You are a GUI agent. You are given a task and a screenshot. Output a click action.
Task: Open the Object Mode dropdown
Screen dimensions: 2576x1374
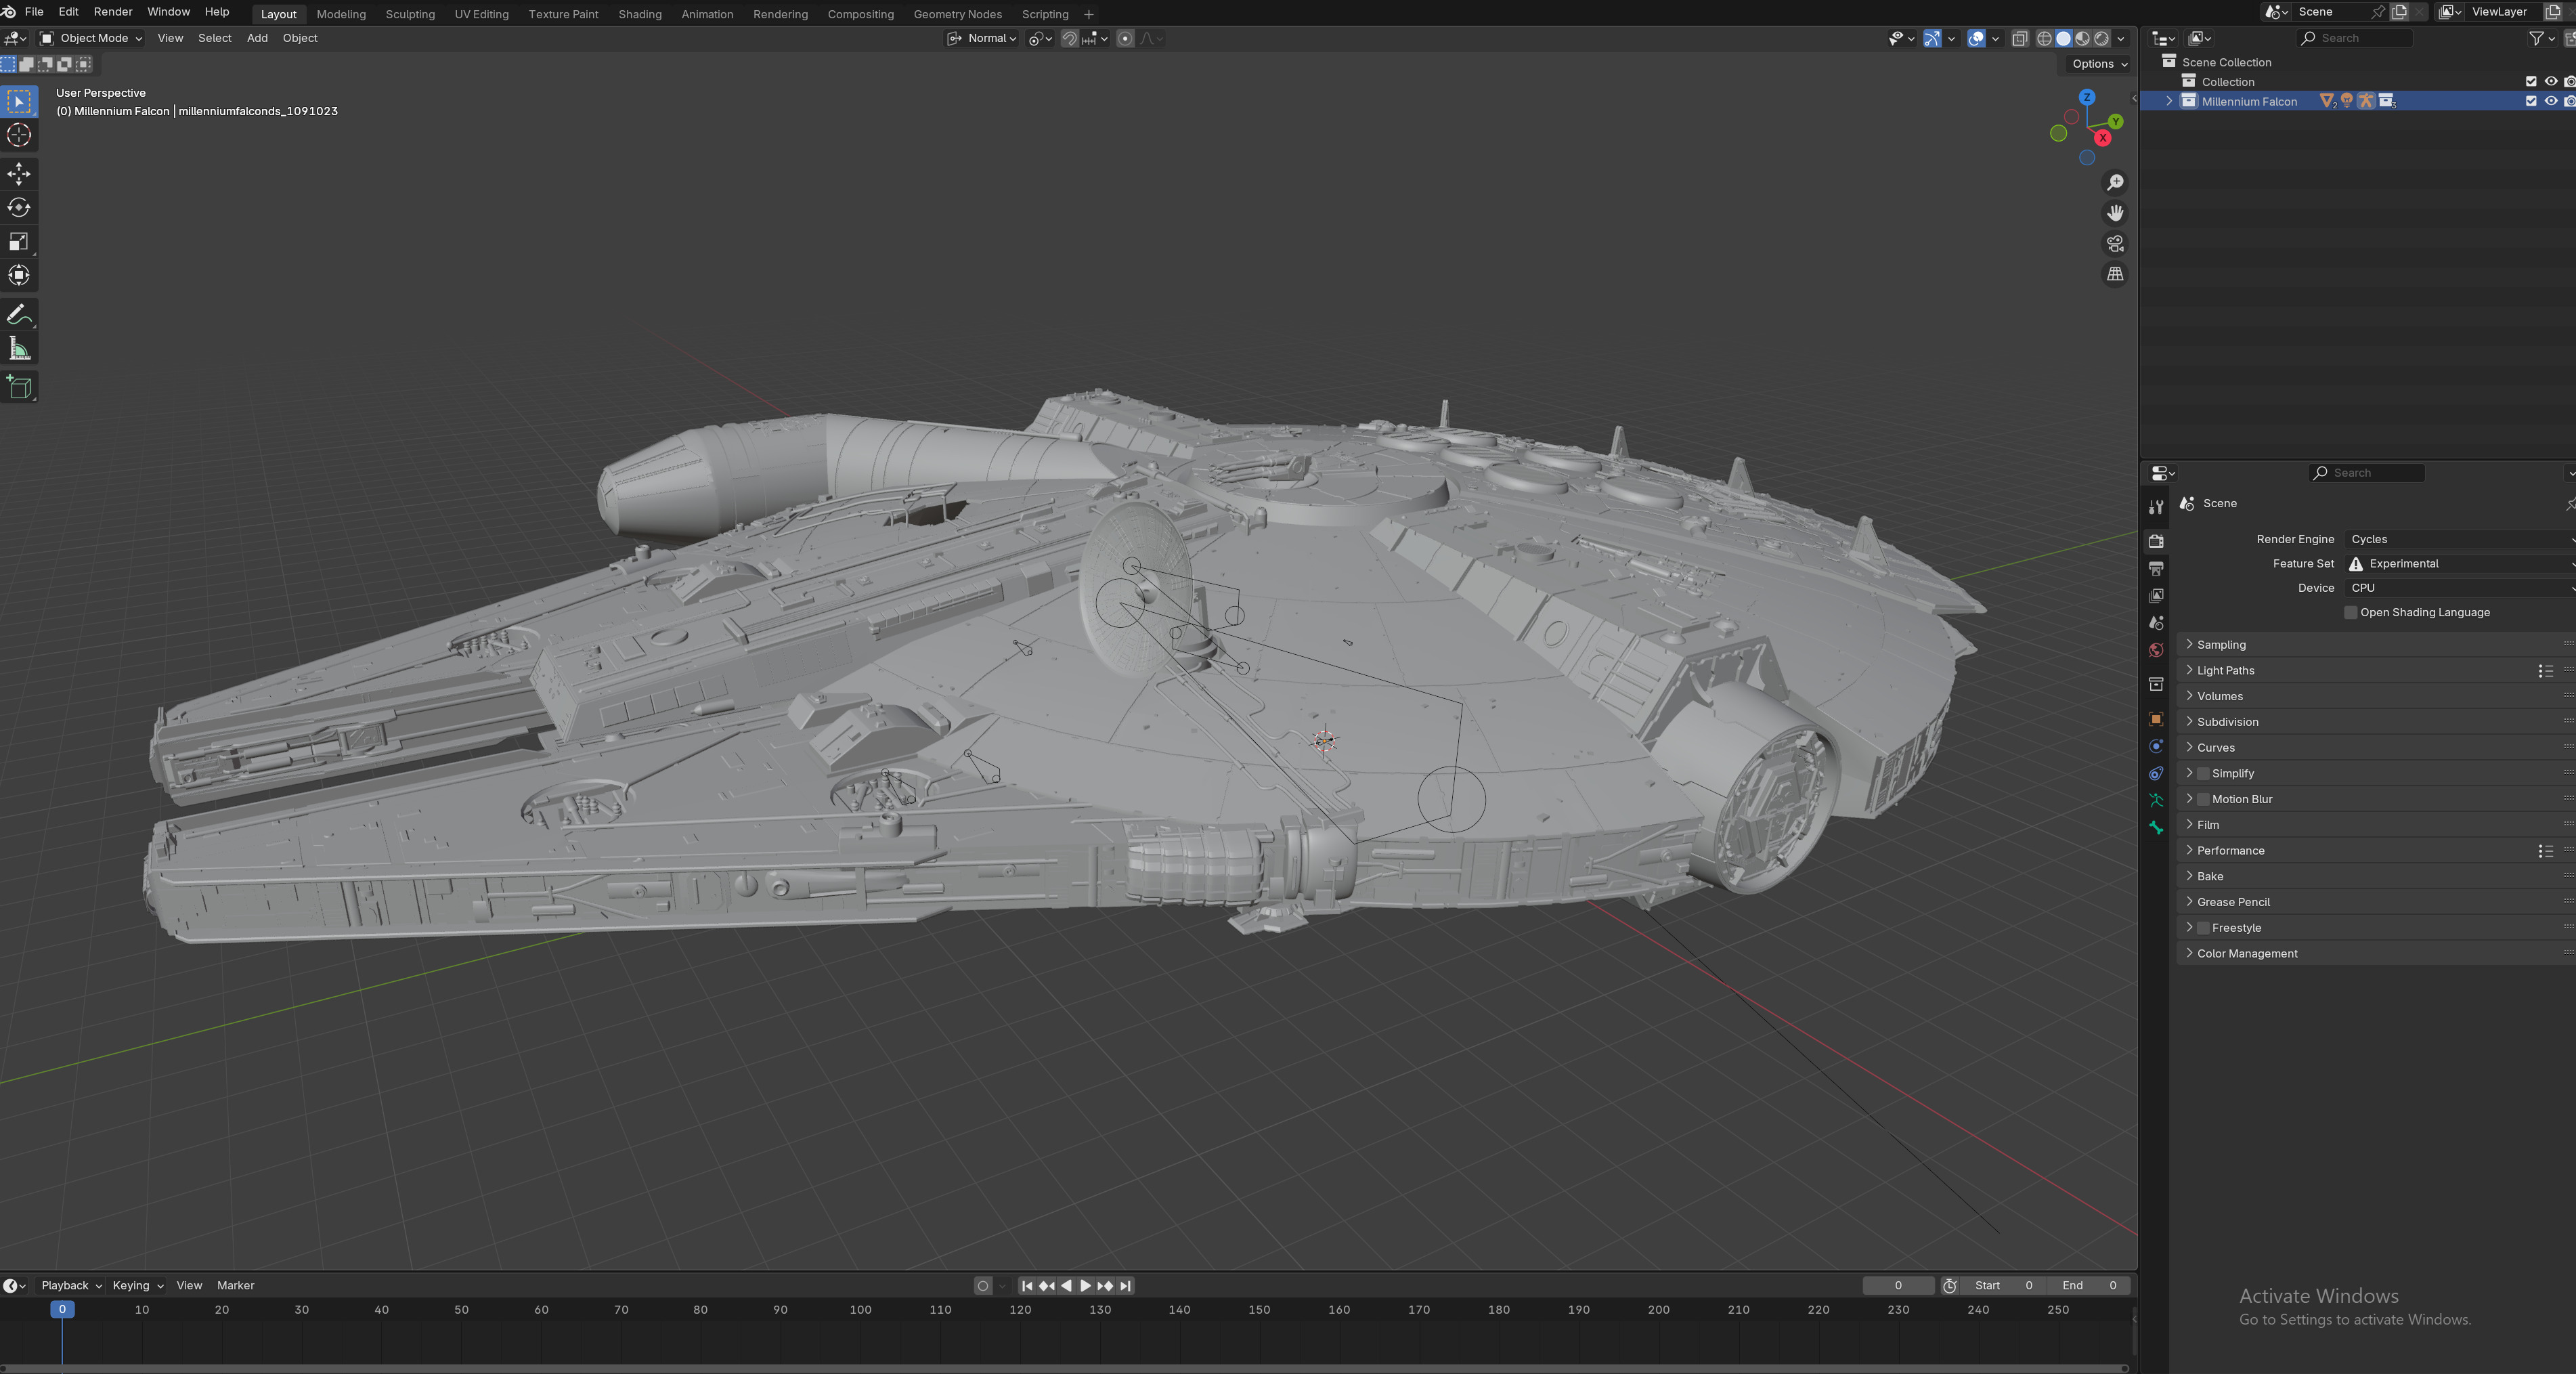(91, 38)
